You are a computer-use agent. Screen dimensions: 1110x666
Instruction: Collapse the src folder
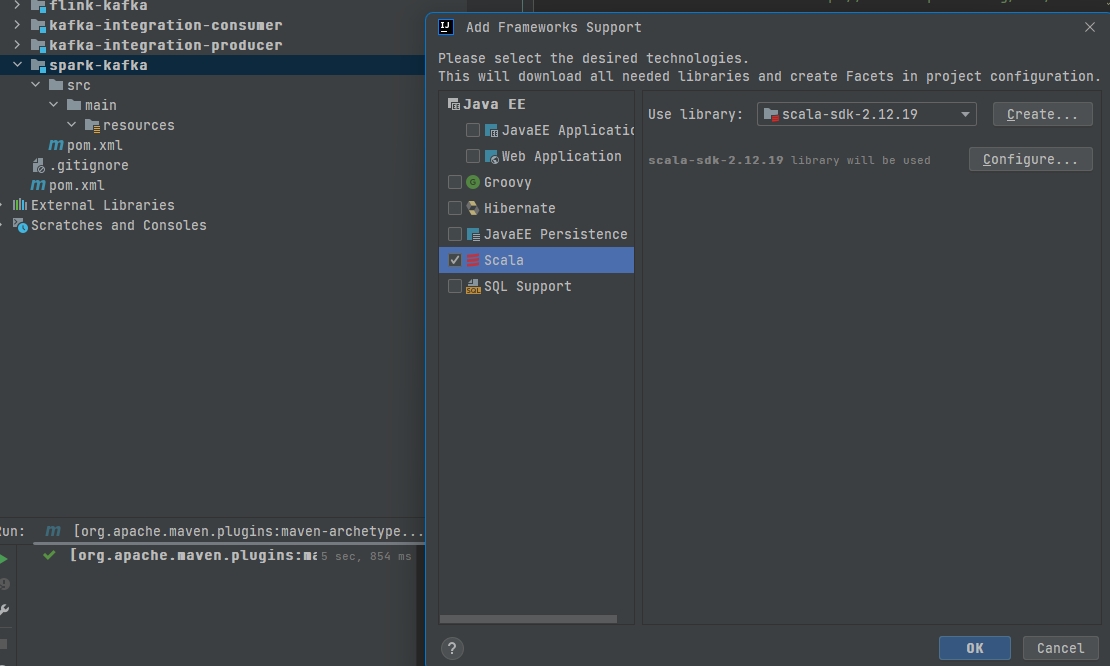(x=35, y=84)
